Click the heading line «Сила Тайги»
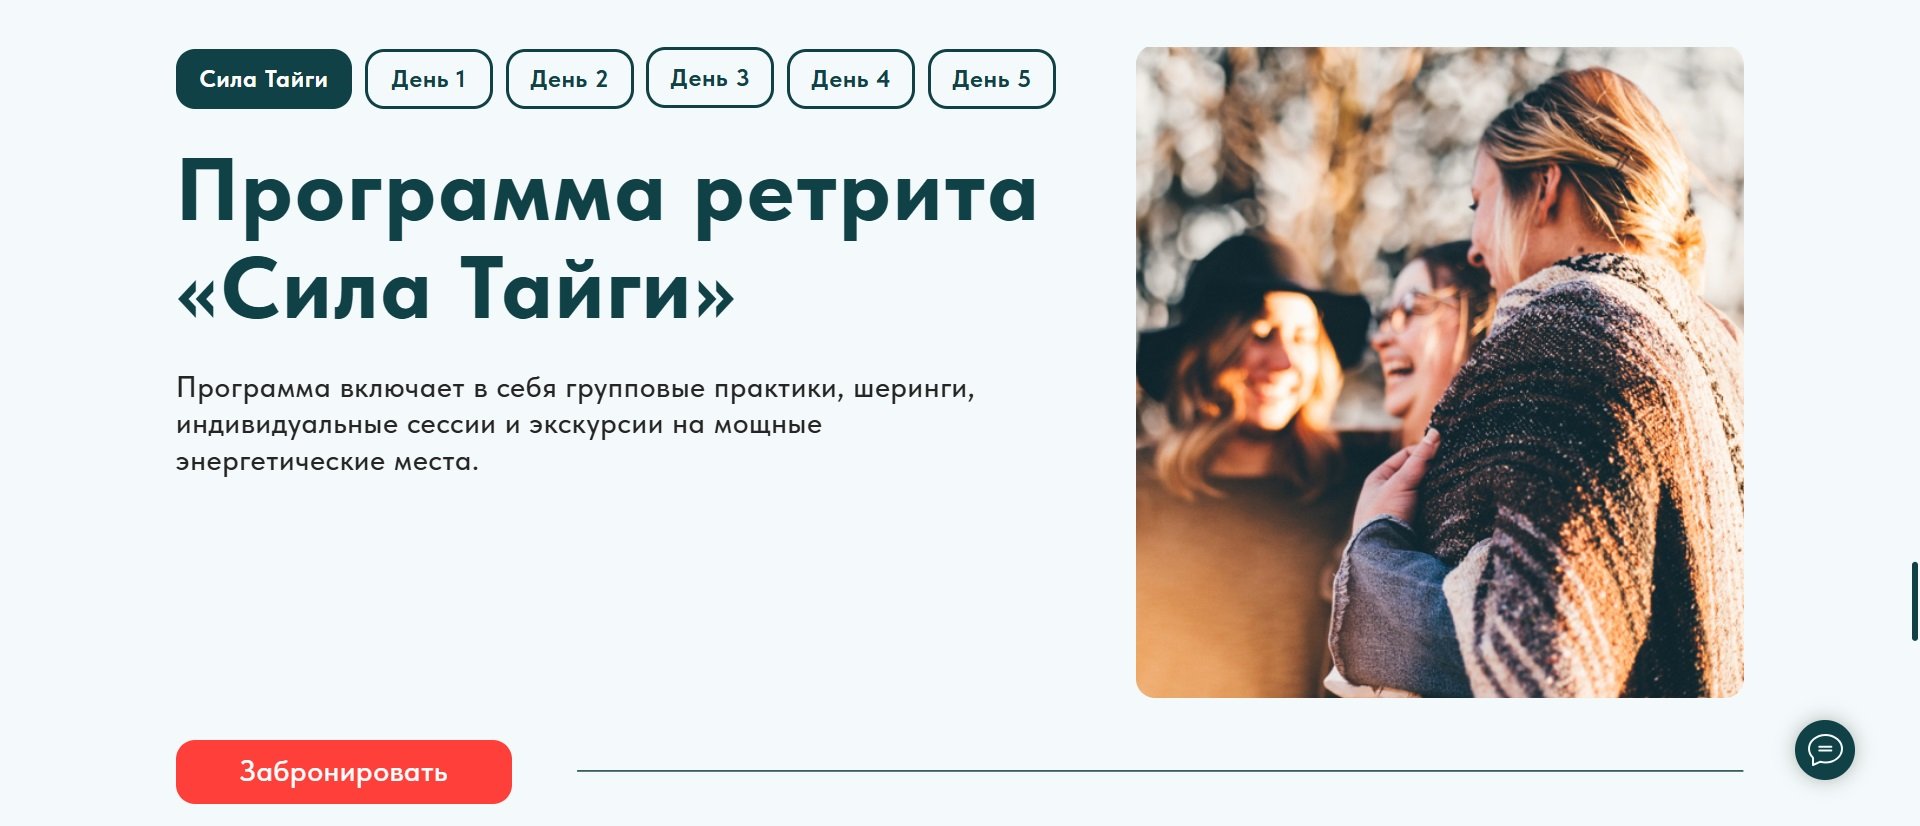Image resolution: width=1920 pixels, height=826 pixels. 456,289
